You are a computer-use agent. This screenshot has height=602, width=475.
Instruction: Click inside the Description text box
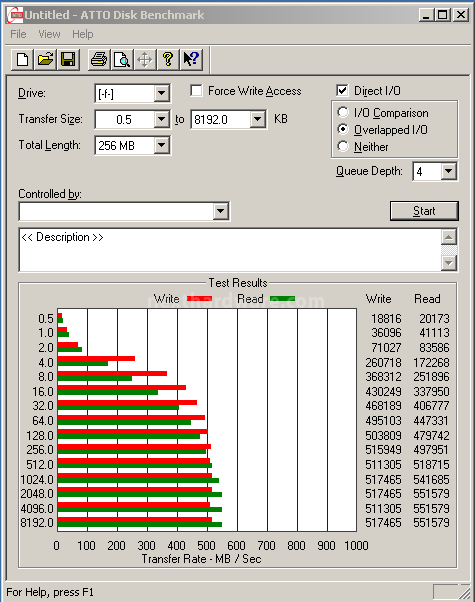tap(230, 250)
